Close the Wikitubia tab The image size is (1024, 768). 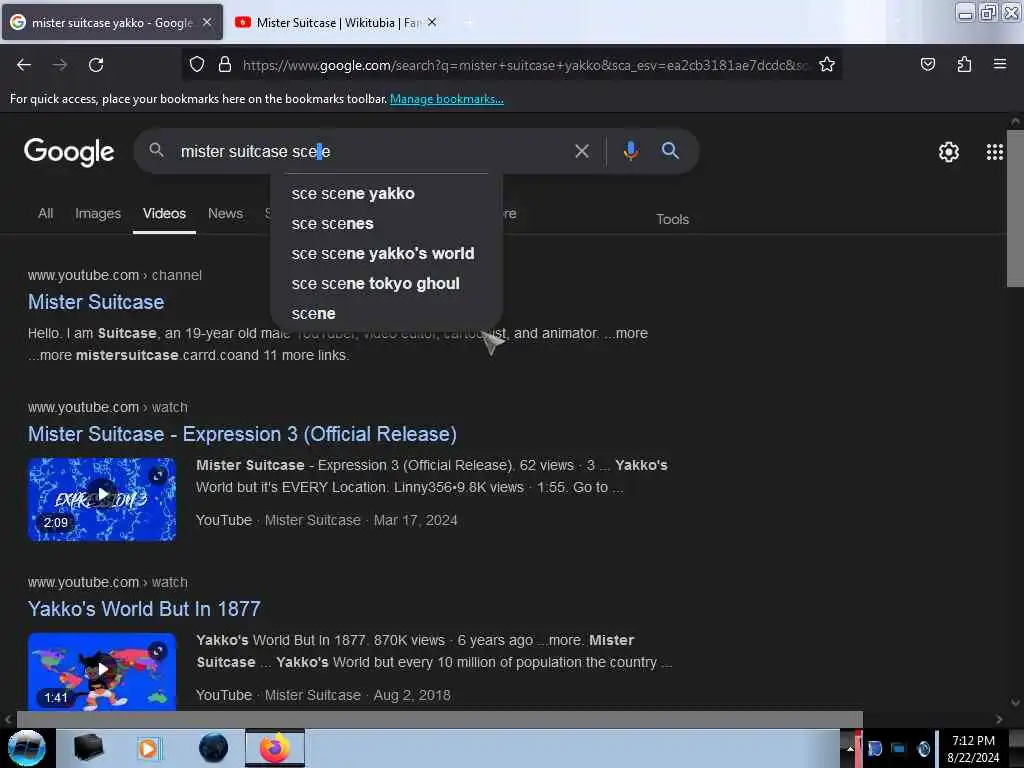432,22
